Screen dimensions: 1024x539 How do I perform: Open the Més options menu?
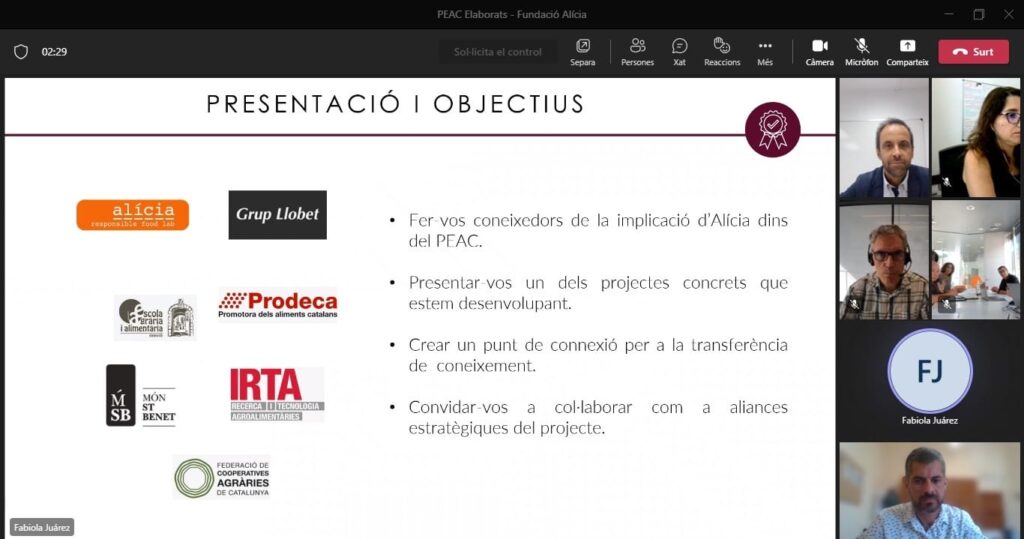(765, 51)
